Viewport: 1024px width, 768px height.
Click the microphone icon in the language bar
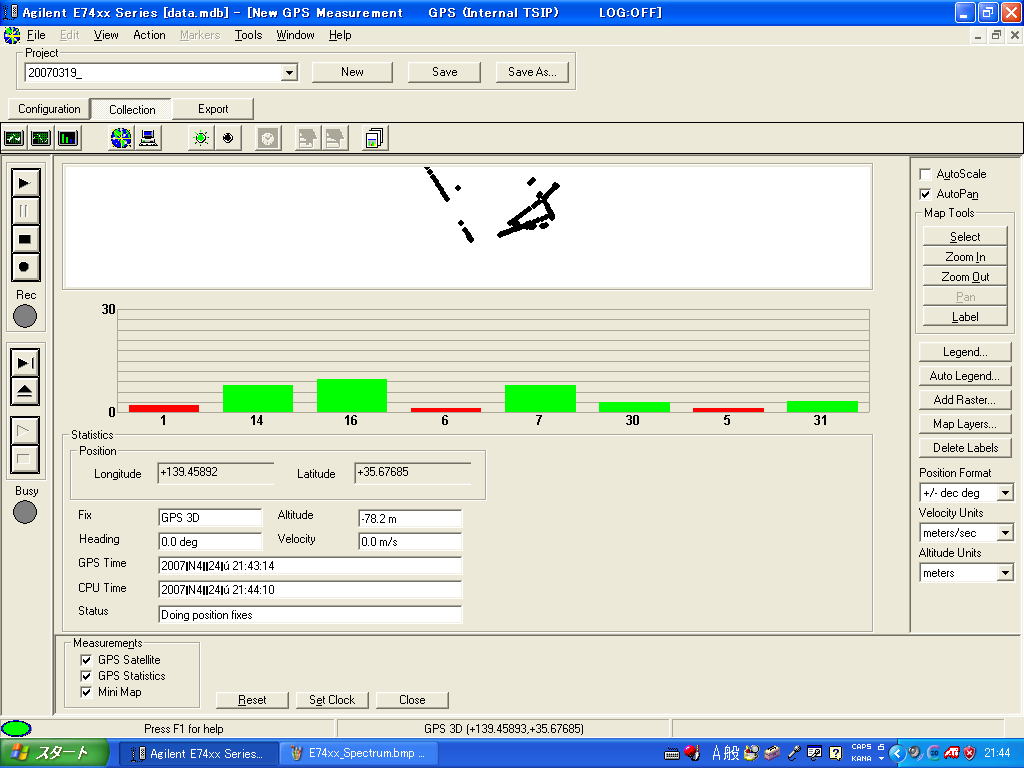tap(794, 753)
